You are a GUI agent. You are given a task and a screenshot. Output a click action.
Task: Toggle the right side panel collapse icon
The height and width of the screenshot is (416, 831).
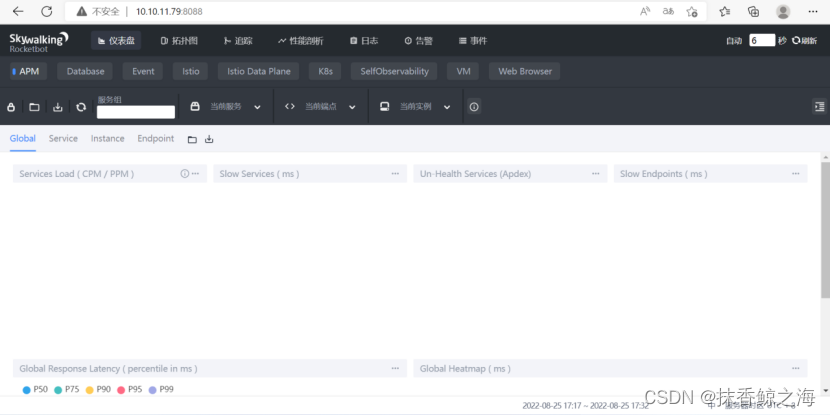(x=819, y=107)
